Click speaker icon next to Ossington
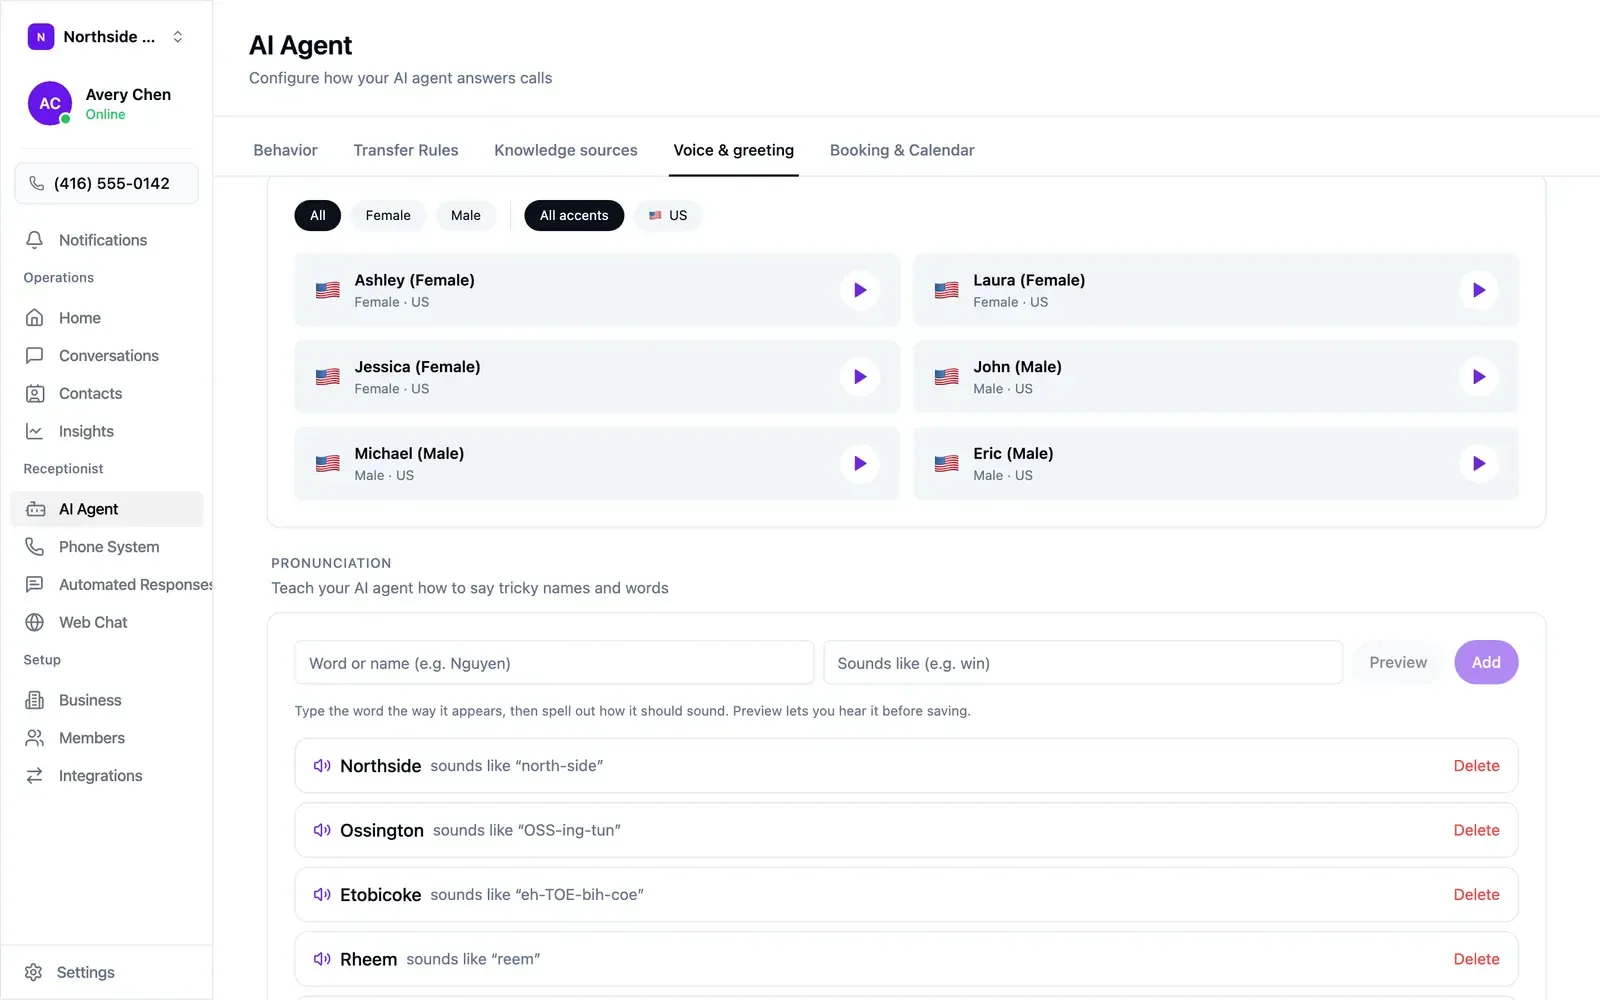Image resolution: width=1600 pixels, height=1000 pixels. pyautogui.click(x=322, y=830)
